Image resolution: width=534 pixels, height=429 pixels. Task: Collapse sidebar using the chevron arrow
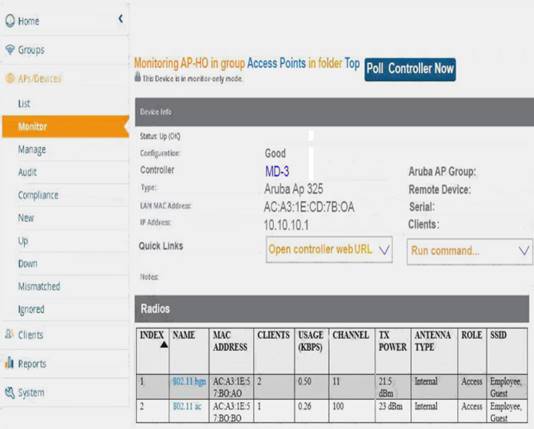pos(121,19)
